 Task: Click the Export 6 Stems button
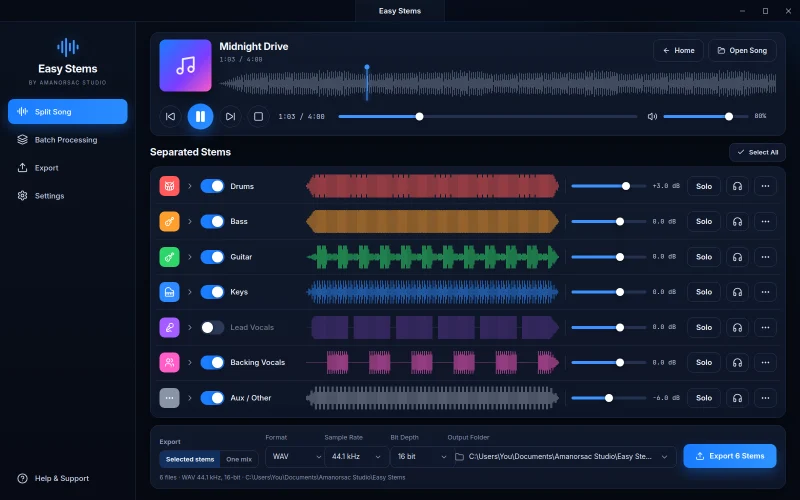[x=730, y=456]
